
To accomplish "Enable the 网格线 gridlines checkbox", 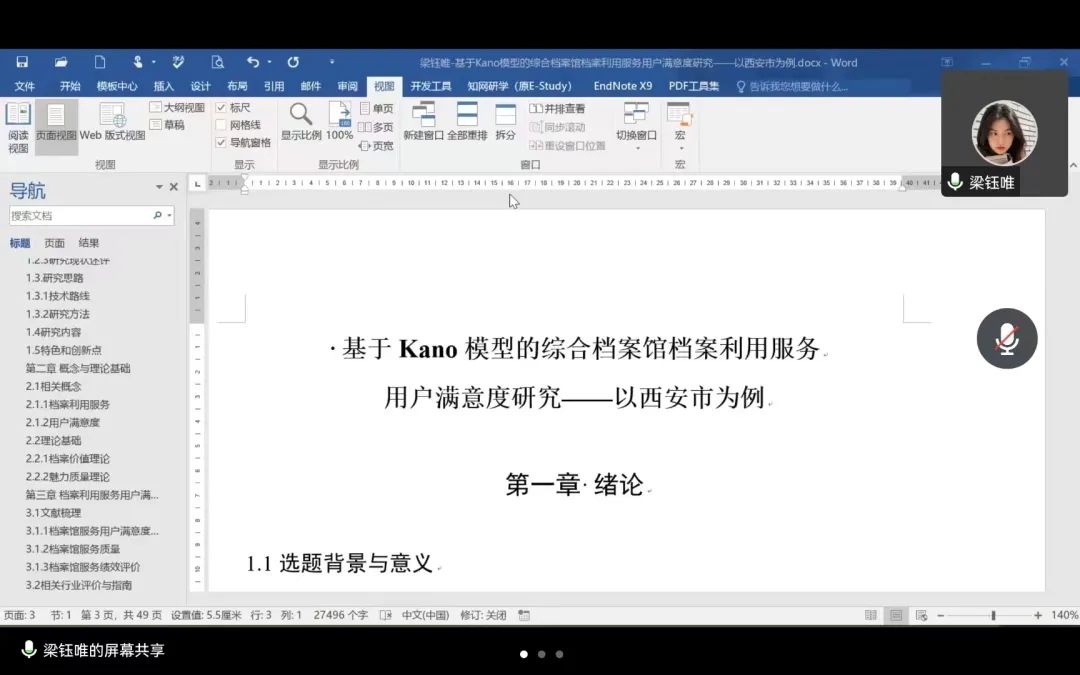I will point(222,125).
